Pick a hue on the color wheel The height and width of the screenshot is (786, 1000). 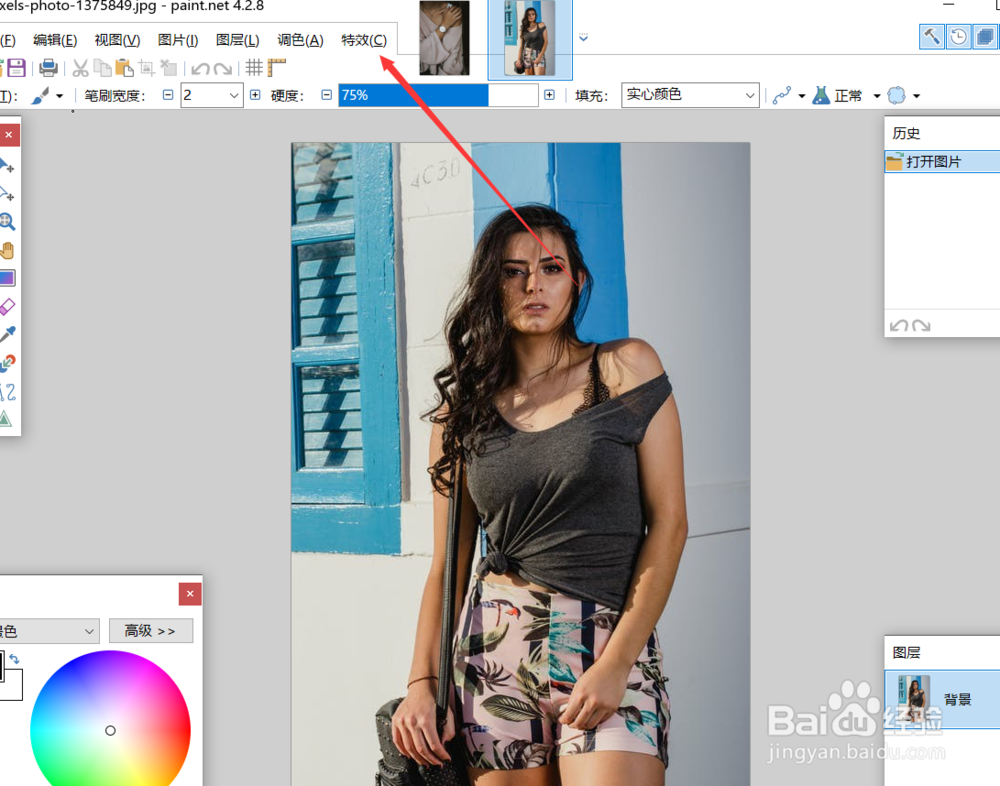pyautogui.click(x=110, y=719)
